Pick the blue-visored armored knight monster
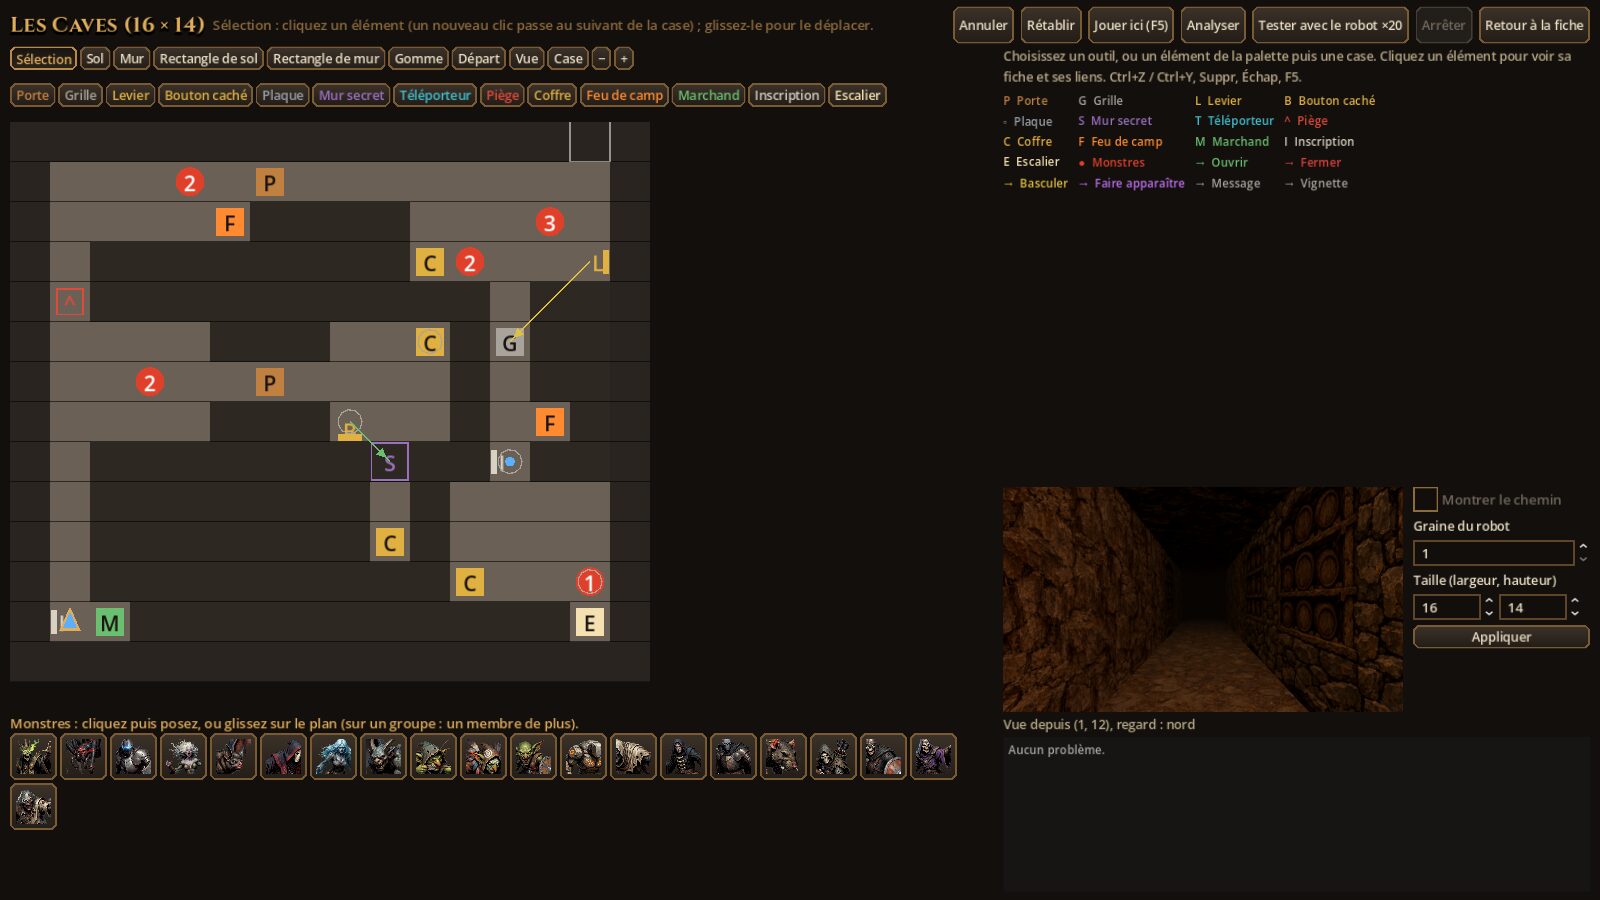This screenshot has width=1600, height=900. coord(133,757)
